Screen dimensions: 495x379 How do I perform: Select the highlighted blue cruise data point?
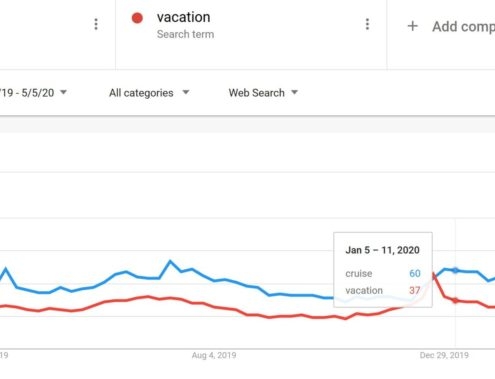[455, 270]
